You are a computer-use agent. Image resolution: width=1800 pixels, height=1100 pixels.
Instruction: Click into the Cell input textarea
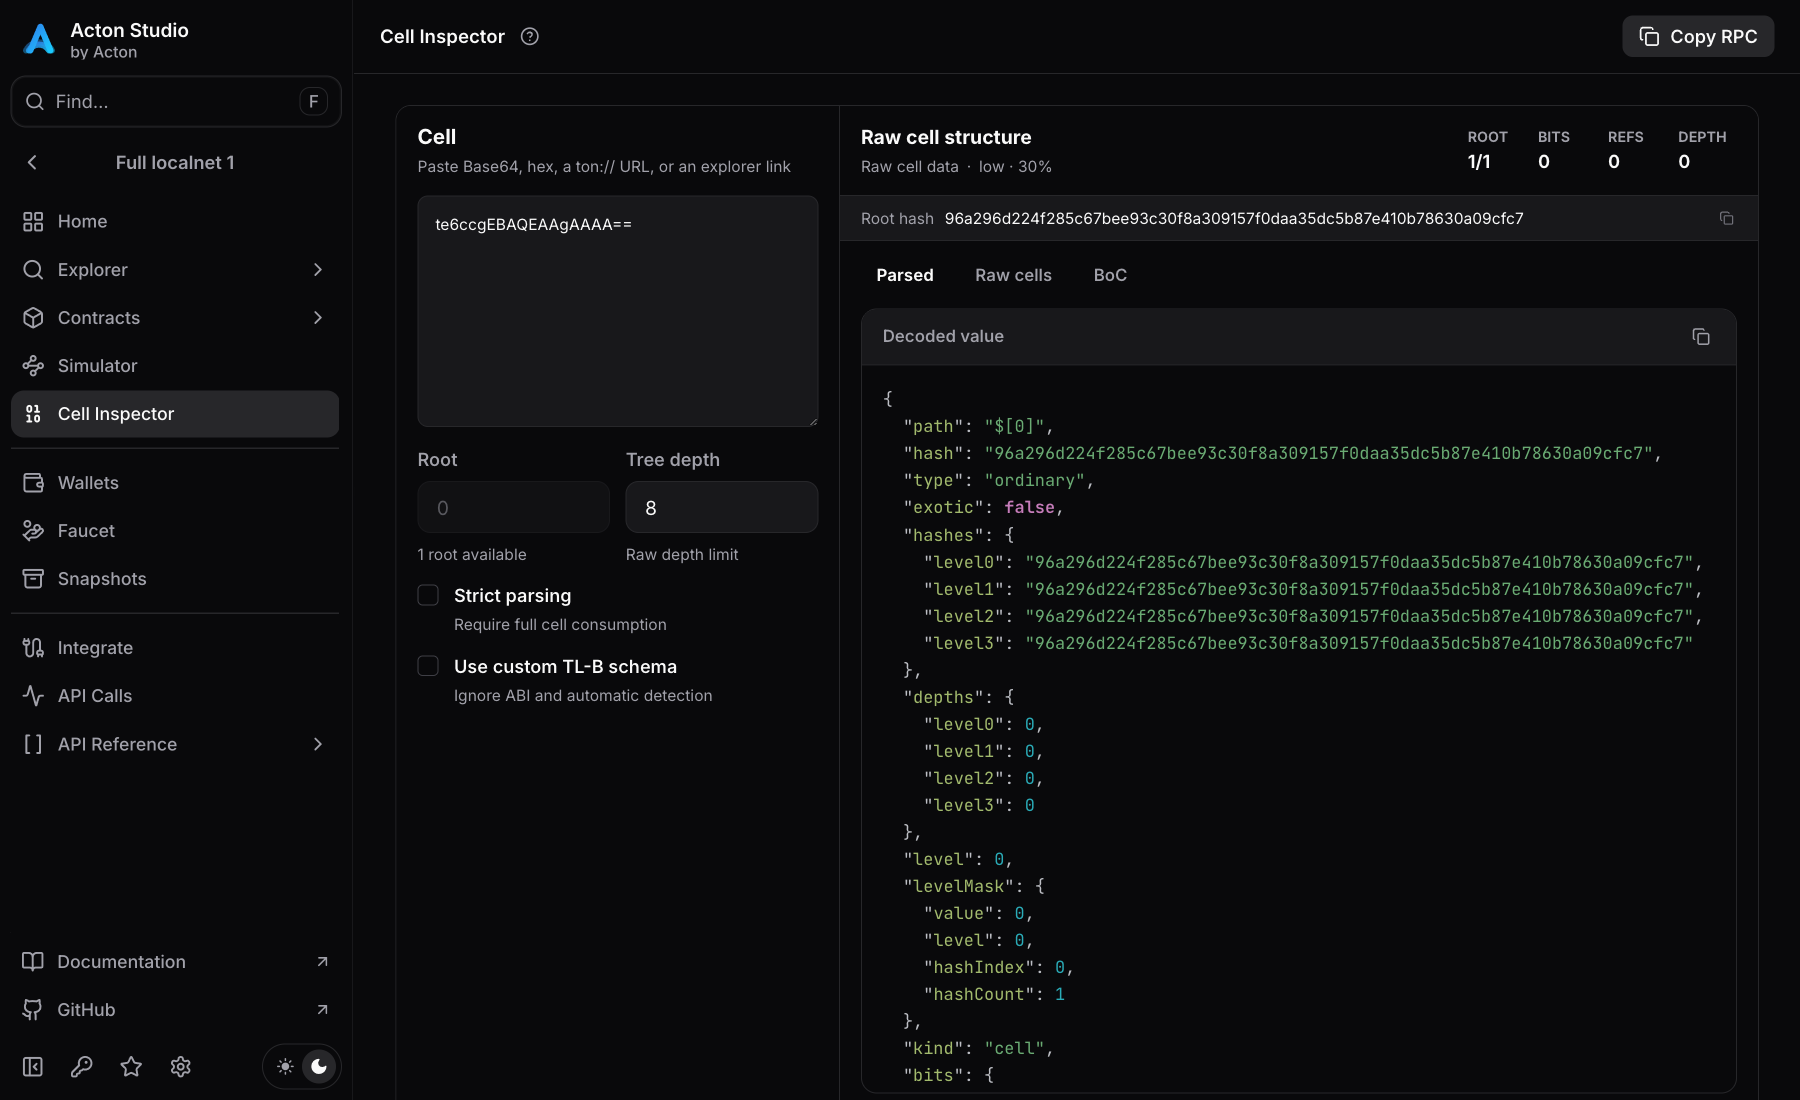pos(618,311)
